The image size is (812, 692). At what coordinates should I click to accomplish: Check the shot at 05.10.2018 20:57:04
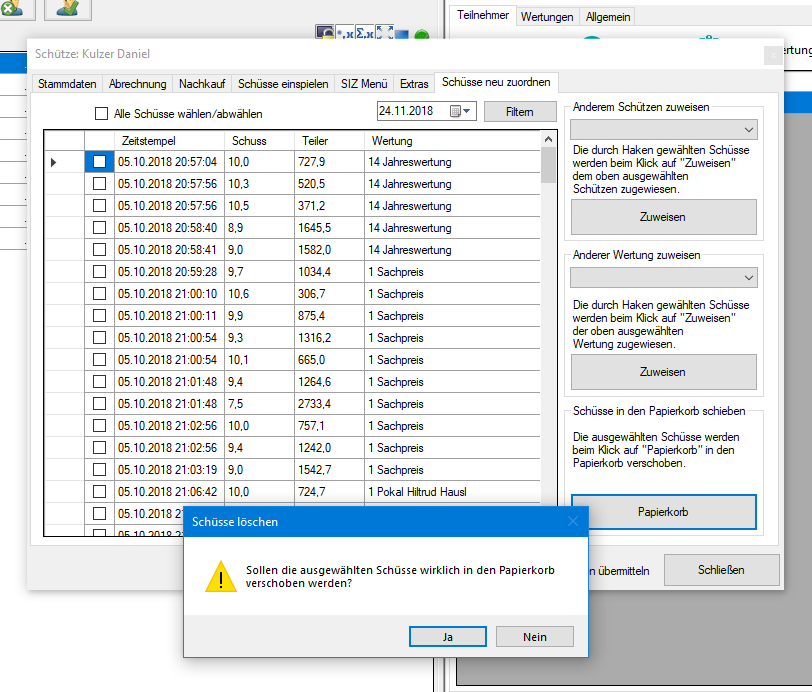99,162
